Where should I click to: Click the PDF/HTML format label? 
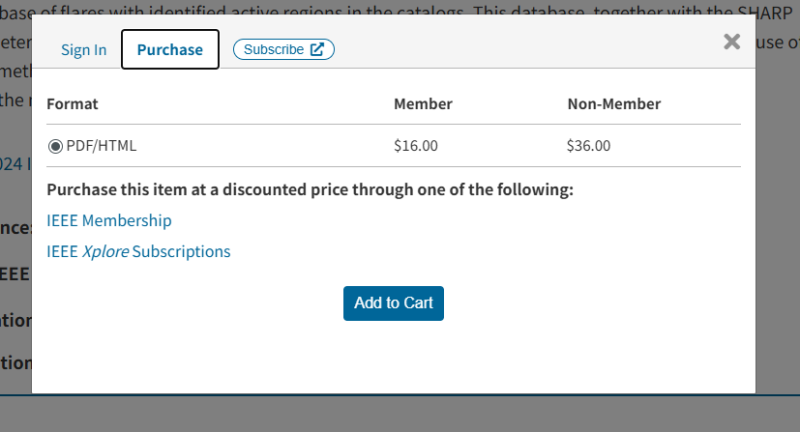coord(101,146)
